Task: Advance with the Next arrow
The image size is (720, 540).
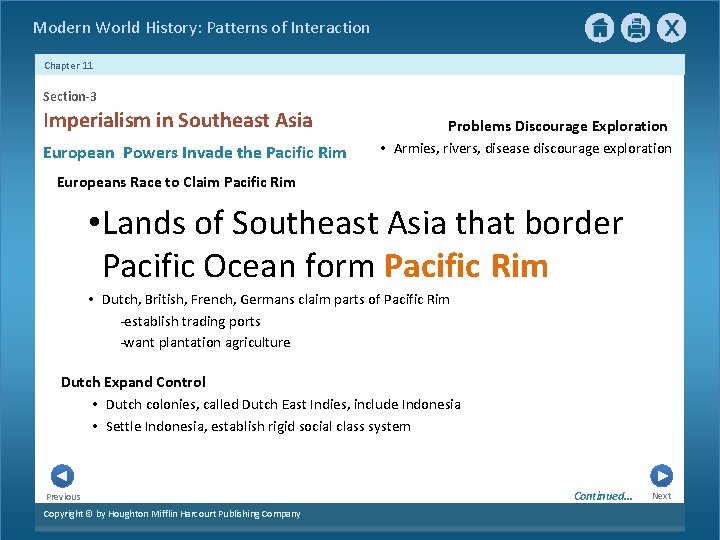Action: click(661, 476)
